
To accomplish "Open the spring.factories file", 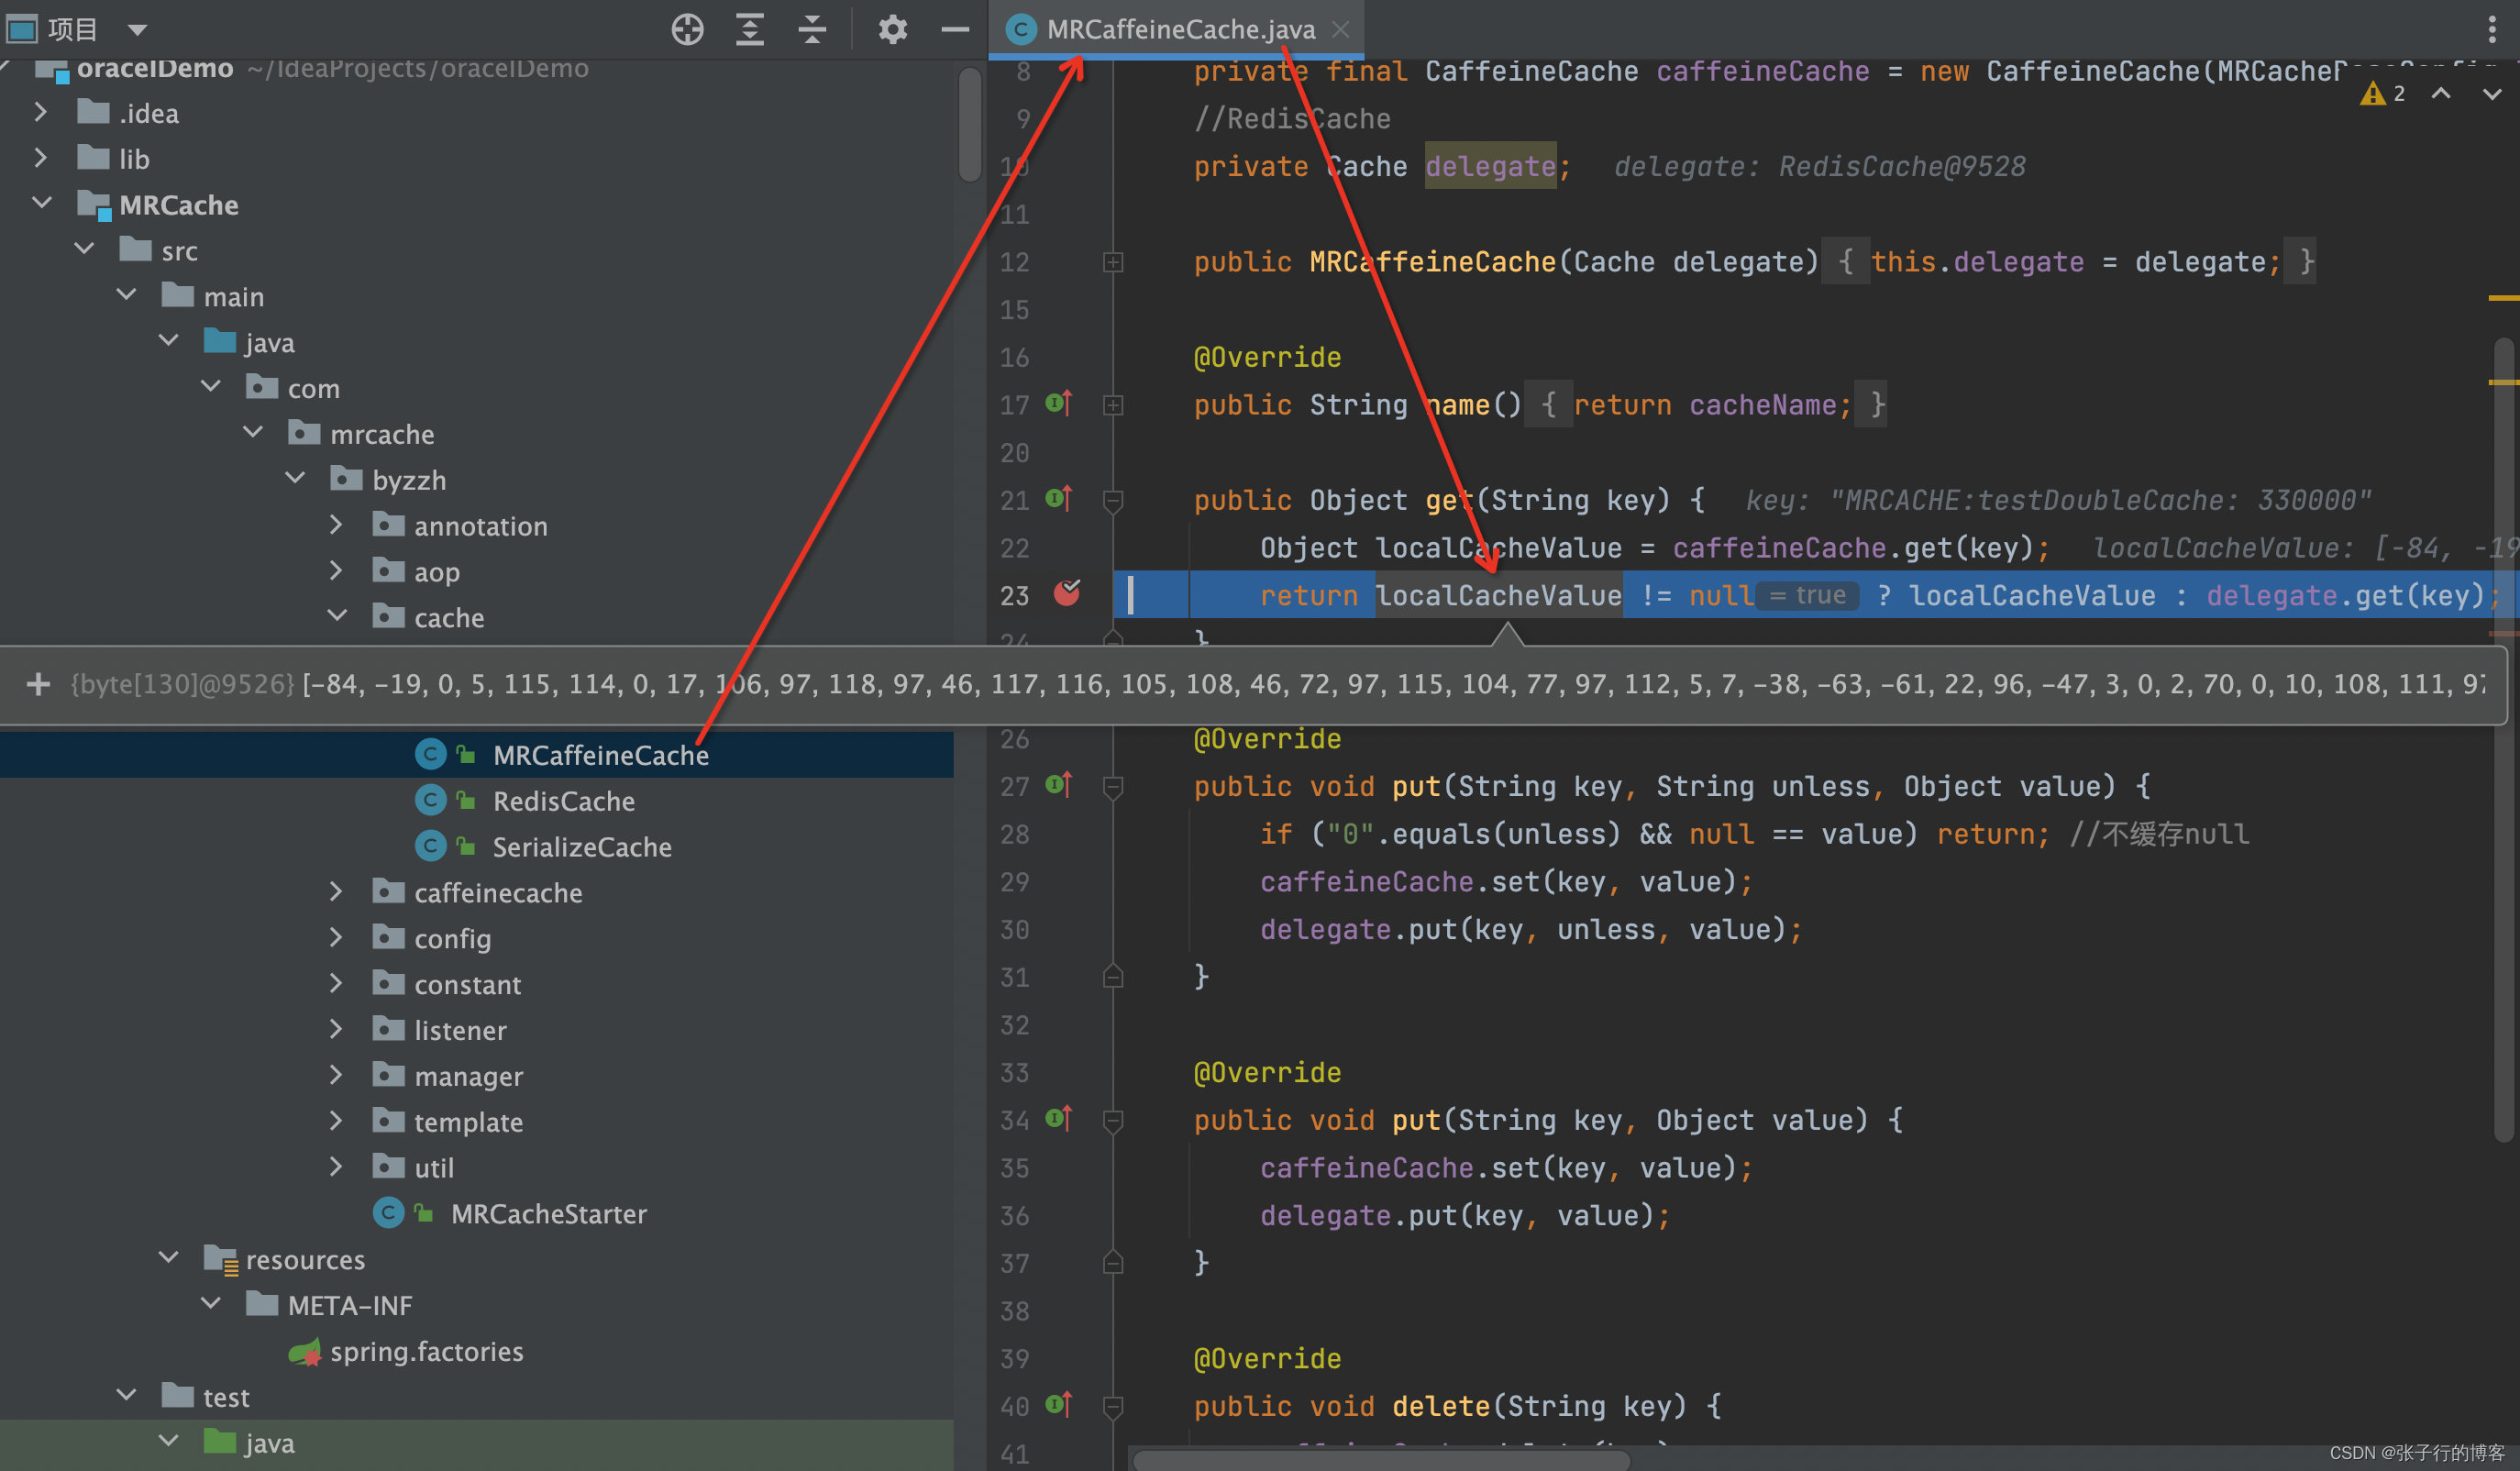I will (x=426, y=1351).
